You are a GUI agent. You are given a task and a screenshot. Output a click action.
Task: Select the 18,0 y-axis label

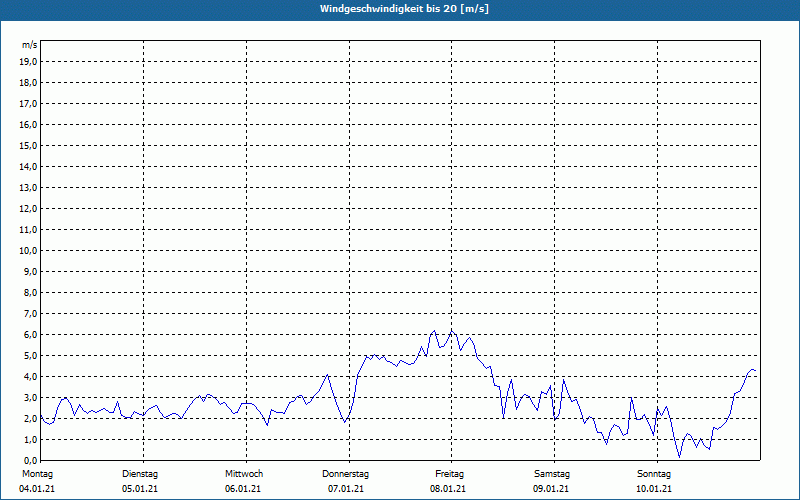[x=28, y=83]
